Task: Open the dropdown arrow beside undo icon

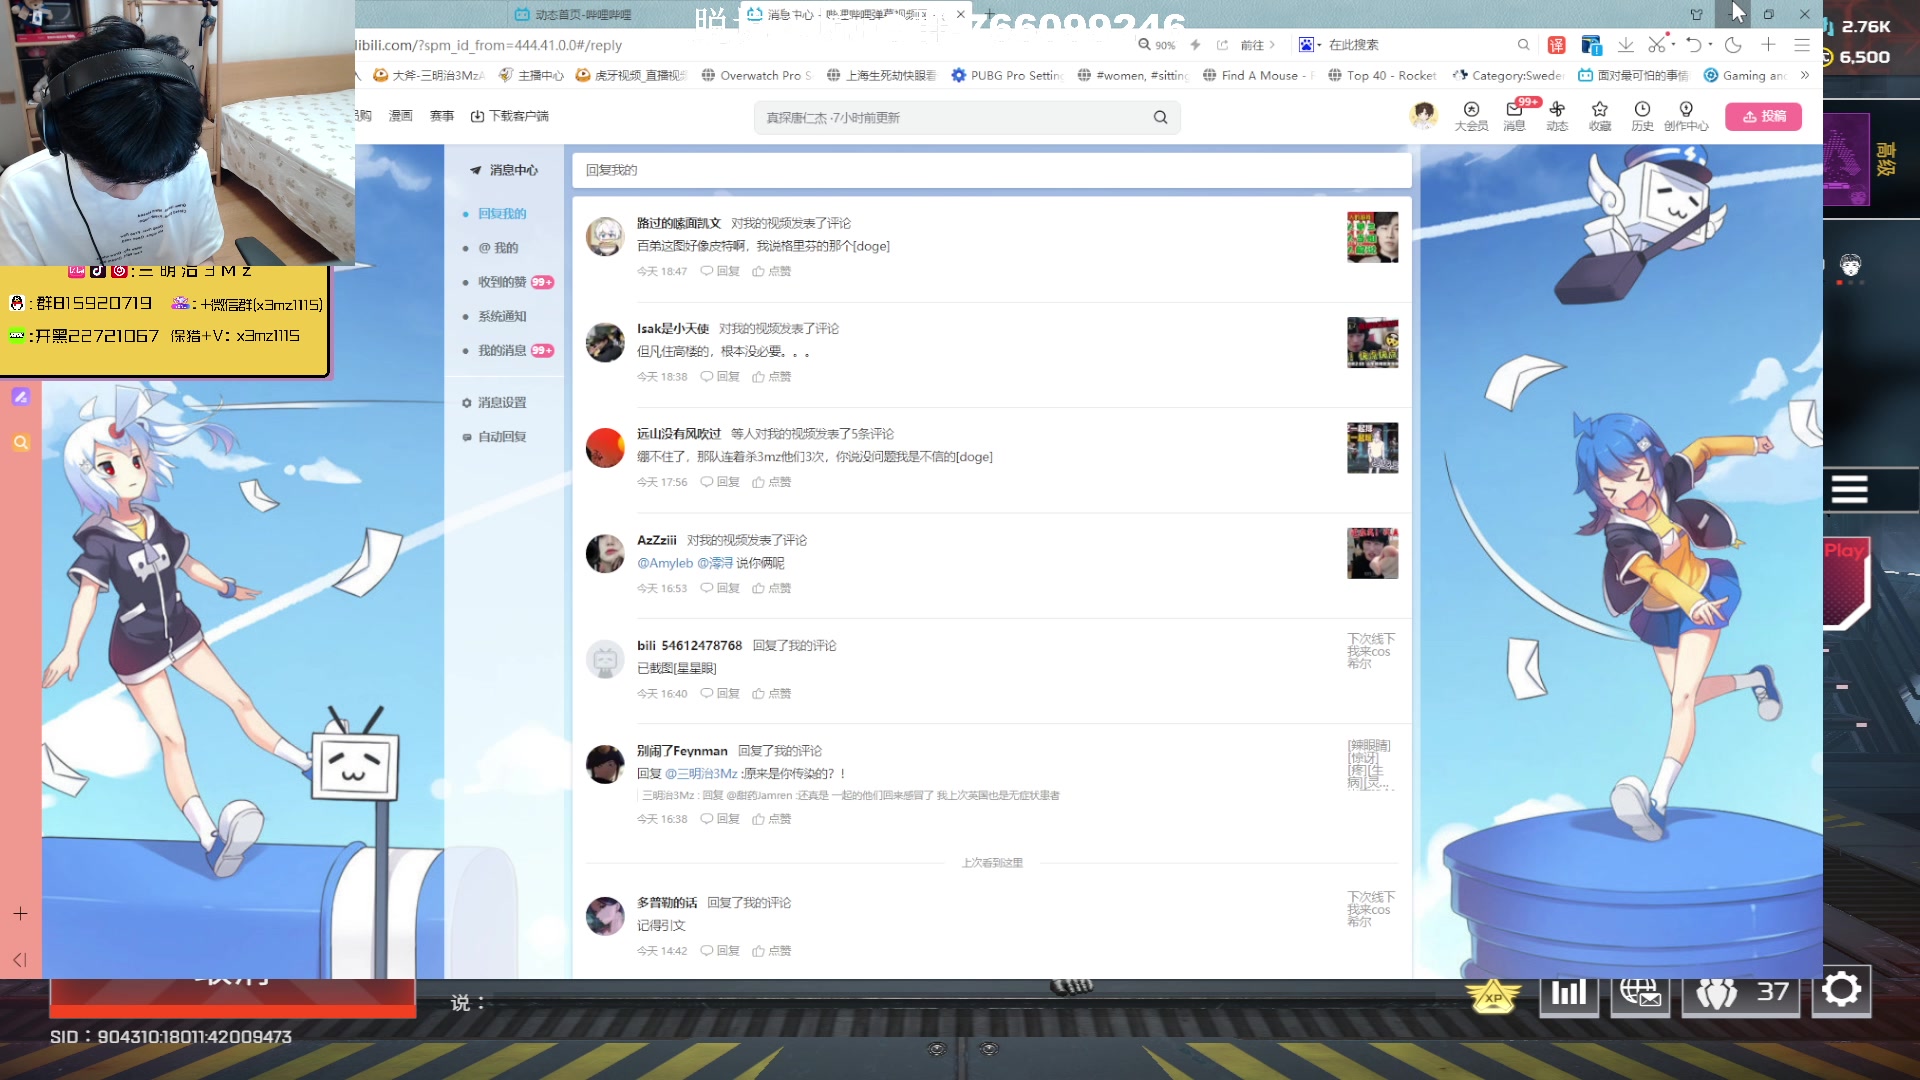Action: [x=1710, y=44]
